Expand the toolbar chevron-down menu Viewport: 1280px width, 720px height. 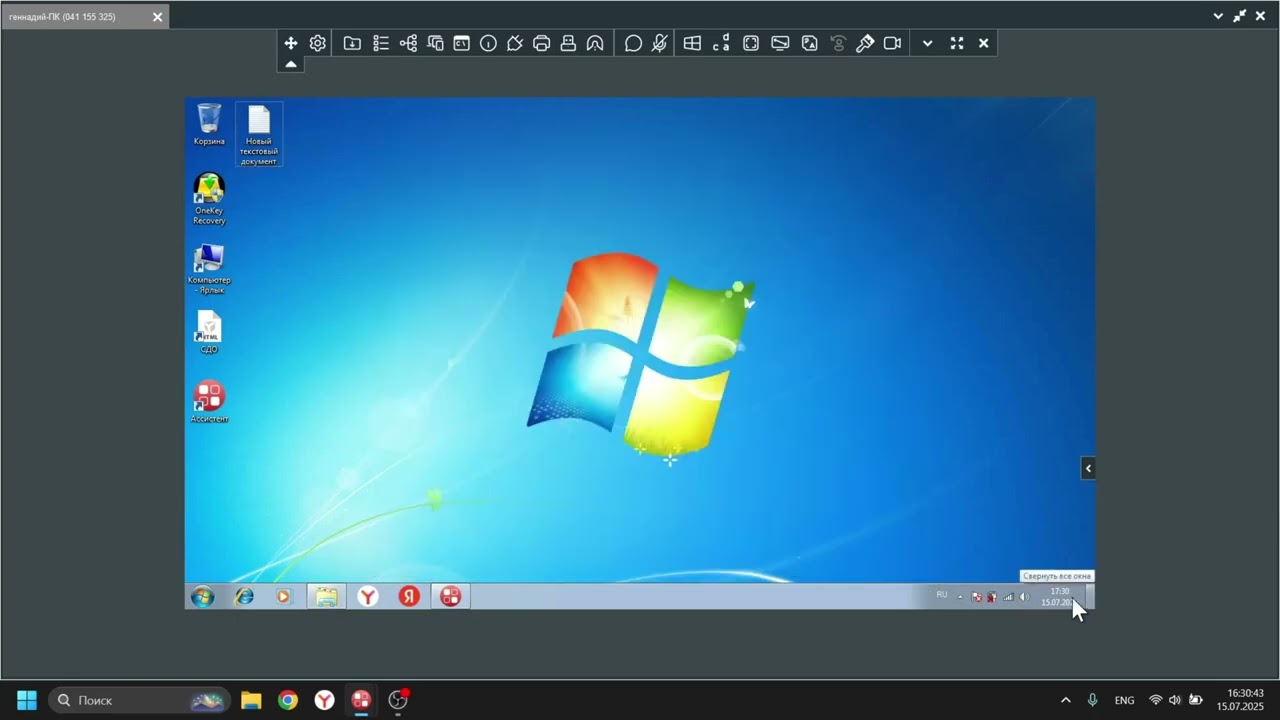tap(927, 43)
